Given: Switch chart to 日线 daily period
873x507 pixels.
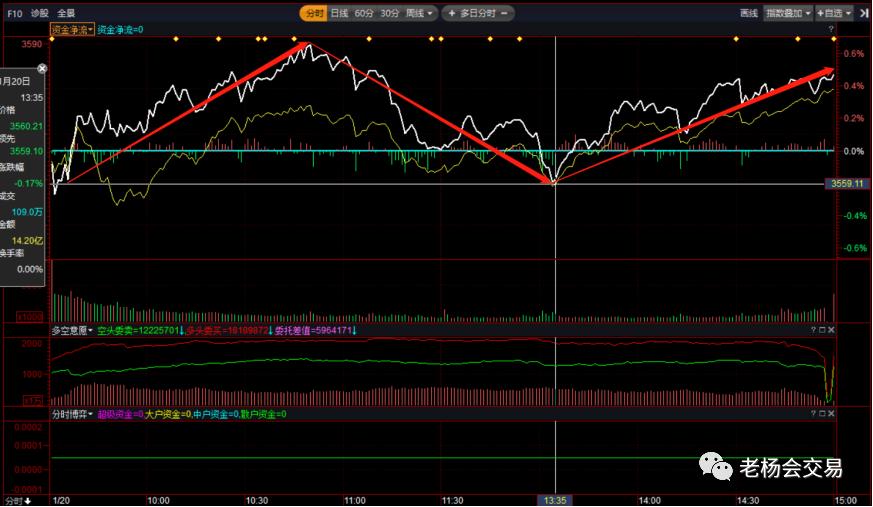Looking at the screenshot, I should (x=340, y=13).
